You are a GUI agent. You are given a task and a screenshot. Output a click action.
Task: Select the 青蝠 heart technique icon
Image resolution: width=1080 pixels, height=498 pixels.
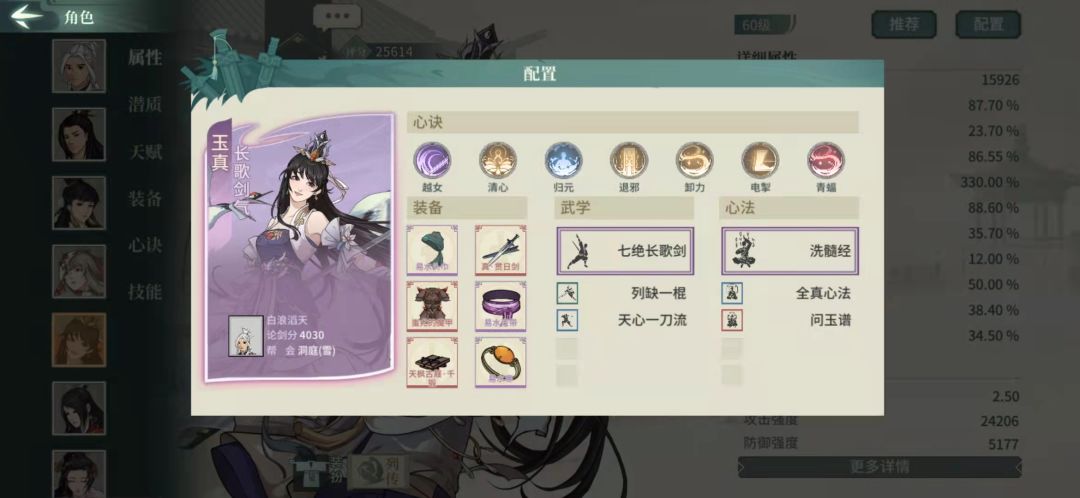coord(826,160)
